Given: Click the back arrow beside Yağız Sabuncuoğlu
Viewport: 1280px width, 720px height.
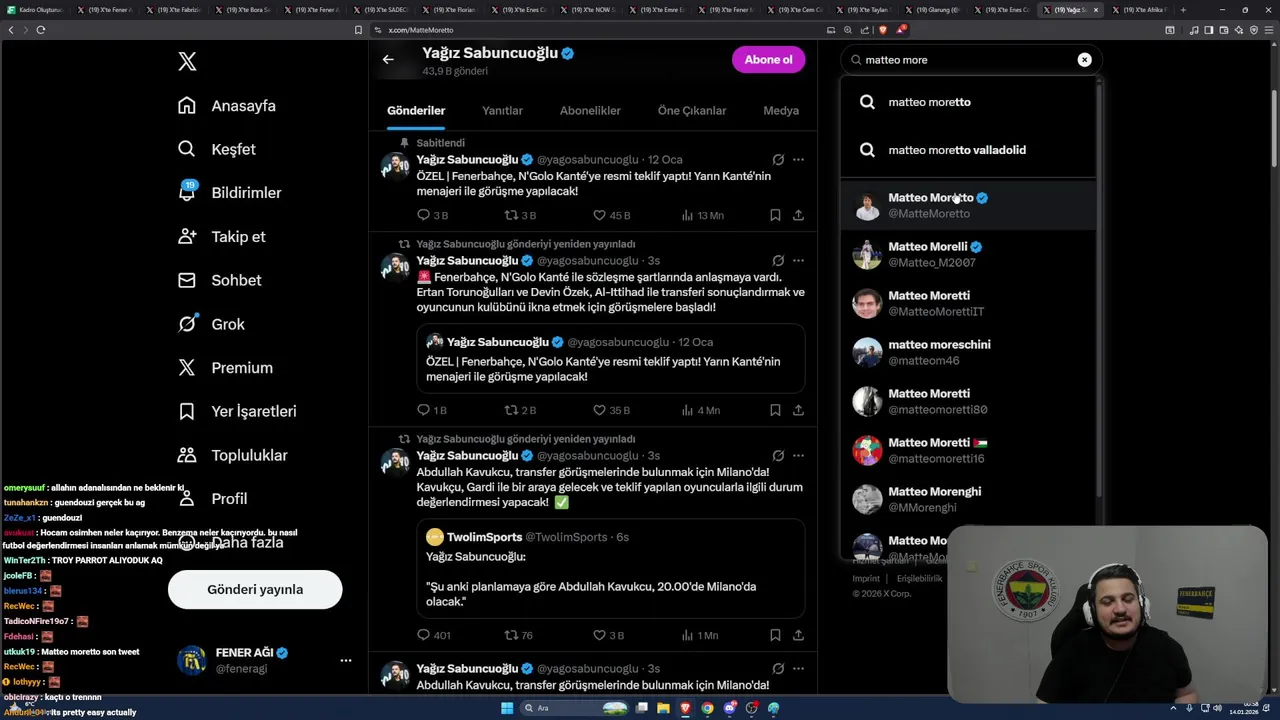Looking at the screenshot, I should 388,60.
